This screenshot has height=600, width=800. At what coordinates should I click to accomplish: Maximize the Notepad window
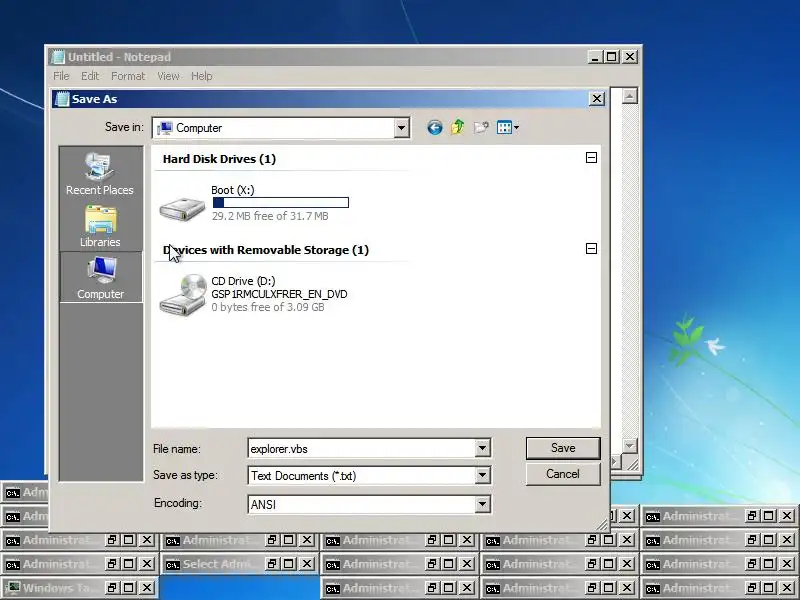point(612,57)
